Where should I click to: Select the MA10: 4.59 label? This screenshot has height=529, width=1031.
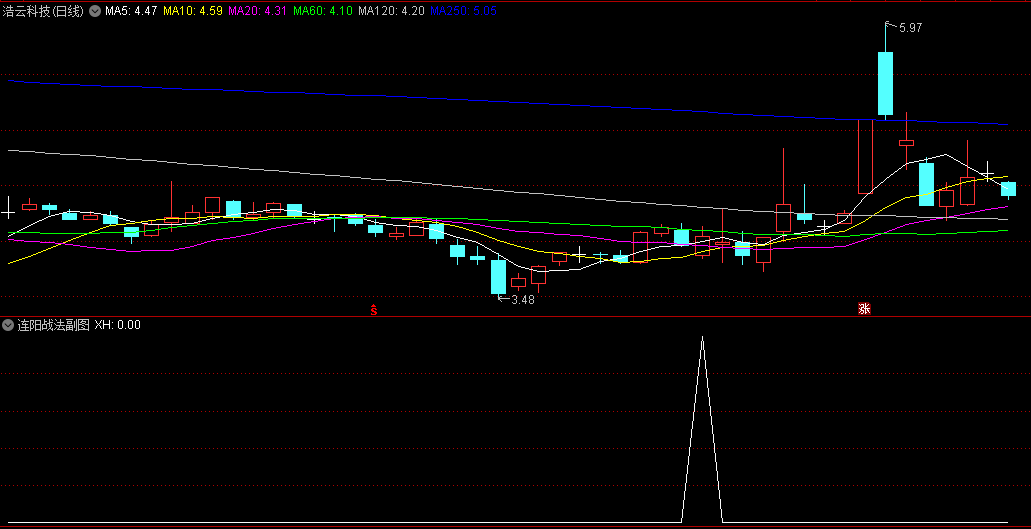[193, 11]
